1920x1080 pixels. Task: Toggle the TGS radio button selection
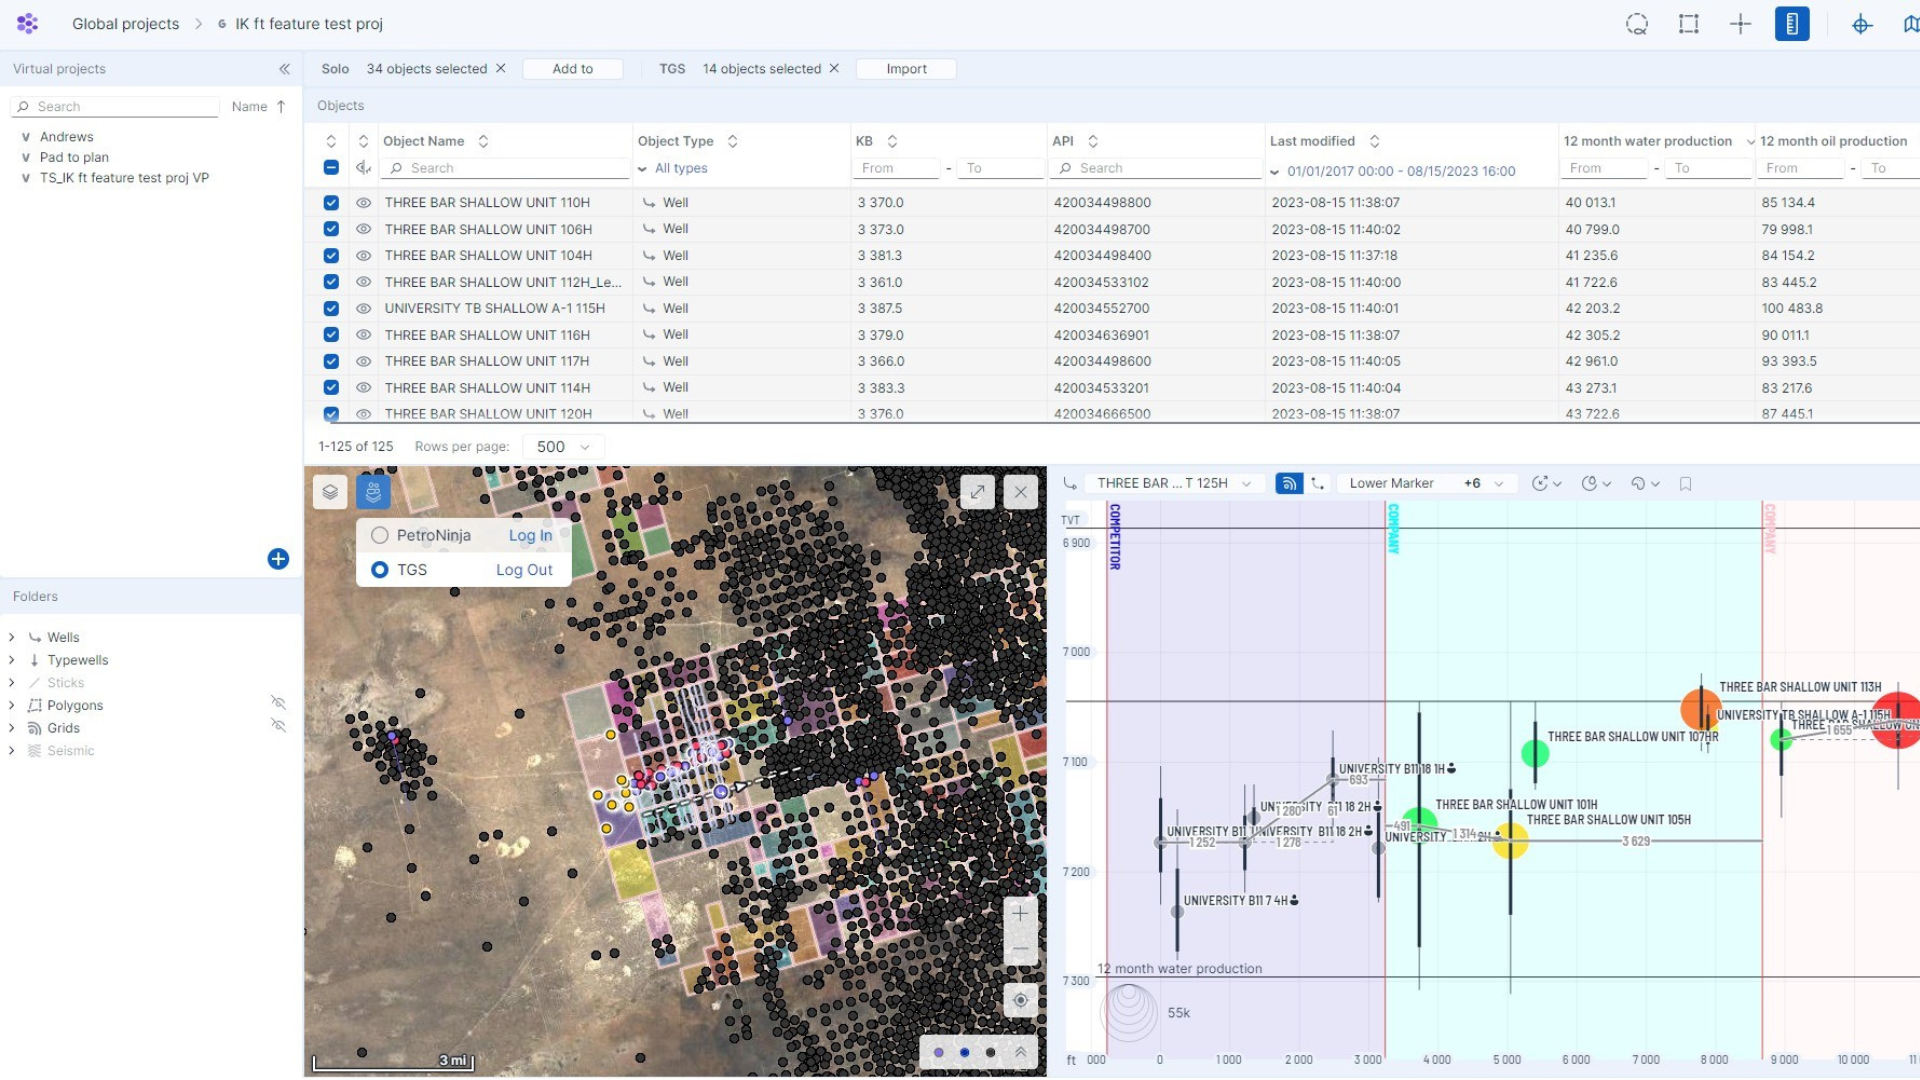coord(381,568)
